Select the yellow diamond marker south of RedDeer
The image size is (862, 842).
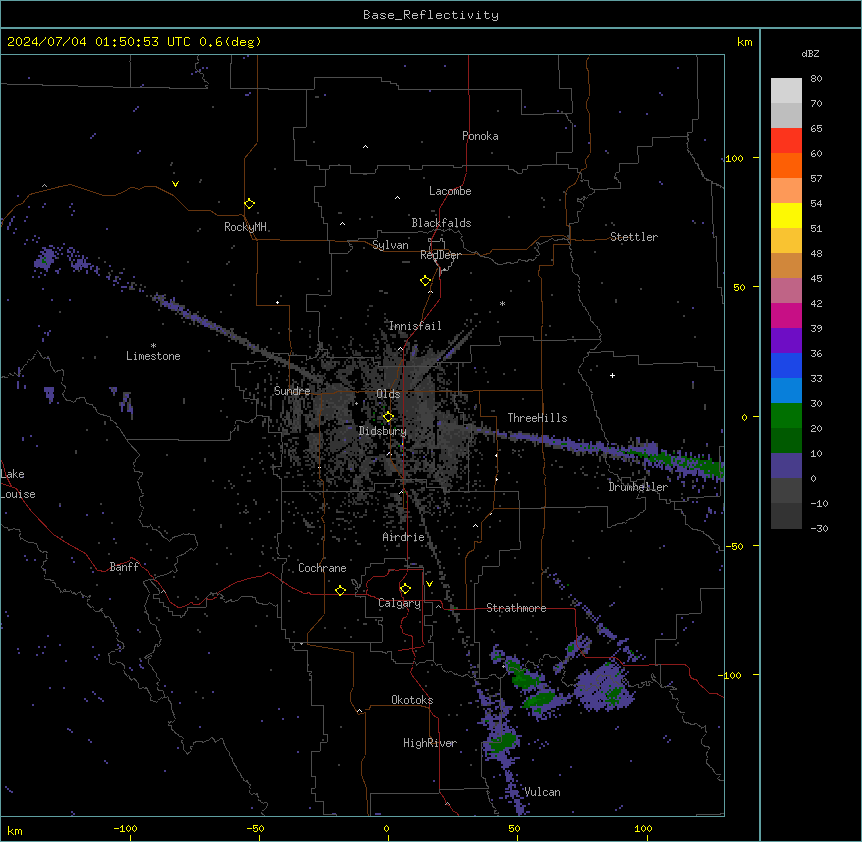tap(425, 281)
